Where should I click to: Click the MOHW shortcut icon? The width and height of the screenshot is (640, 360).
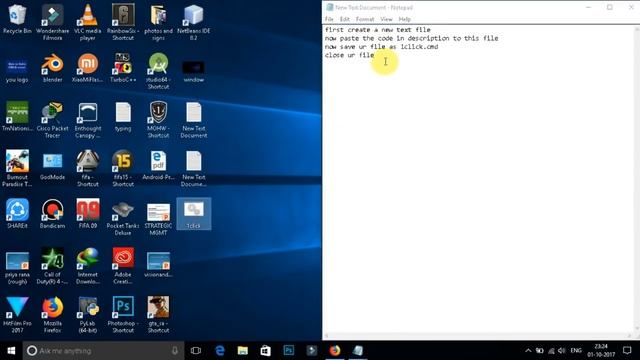click(x=158, y=120)
